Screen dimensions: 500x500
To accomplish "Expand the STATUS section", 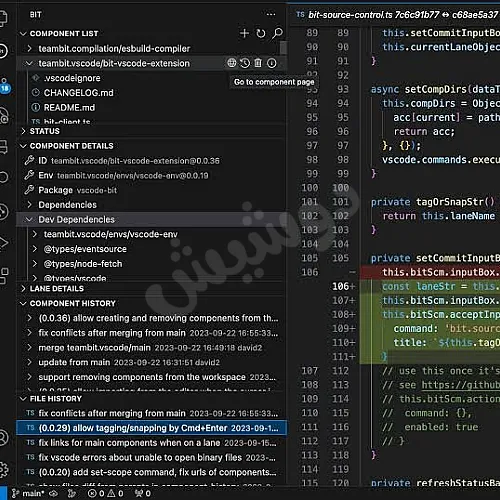I will [x=23, y=131].
